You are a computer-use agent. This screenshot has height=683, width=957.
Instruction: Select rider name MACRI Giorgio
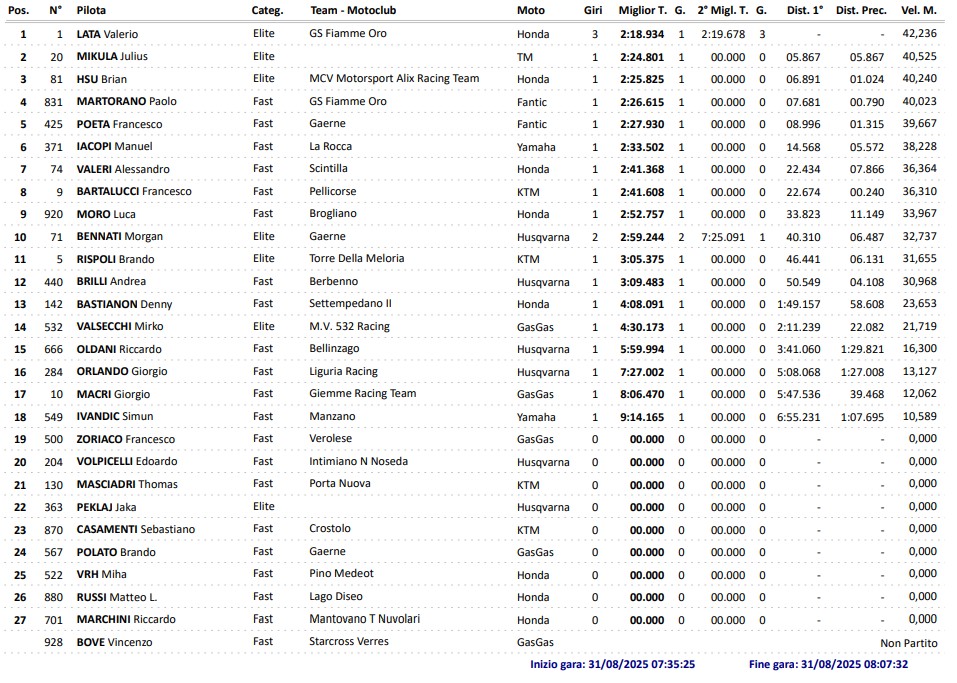114,395
